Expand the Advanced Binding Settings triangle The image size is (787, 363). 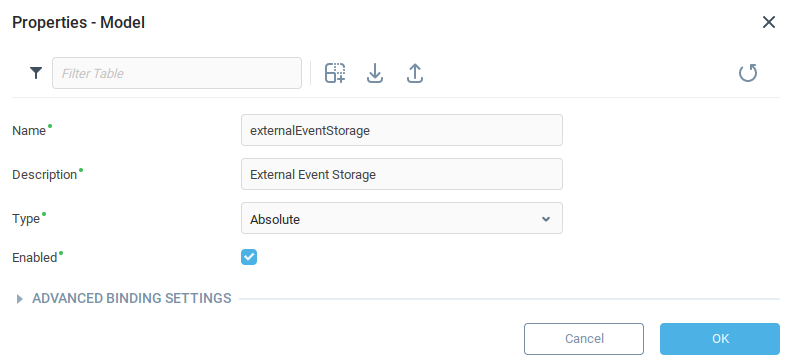(x=20, y=299)
